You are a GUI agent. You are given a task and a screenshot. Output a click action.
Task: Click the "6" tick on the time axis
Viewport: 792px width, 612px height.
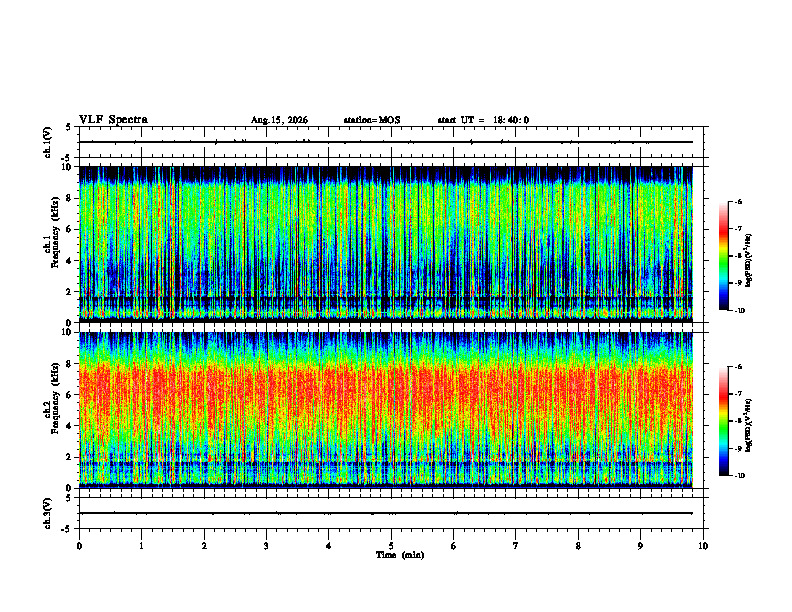tap(454, 546)
